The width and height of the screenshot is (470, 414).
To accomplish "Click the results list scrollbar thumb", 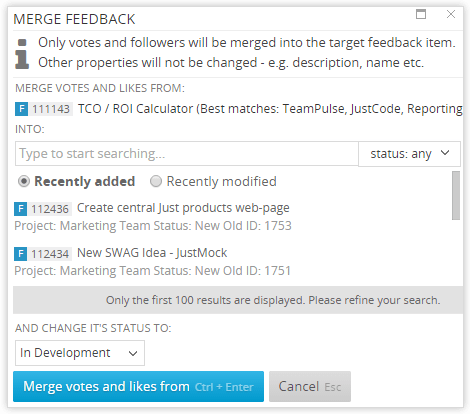I will (x=456, y=195).
